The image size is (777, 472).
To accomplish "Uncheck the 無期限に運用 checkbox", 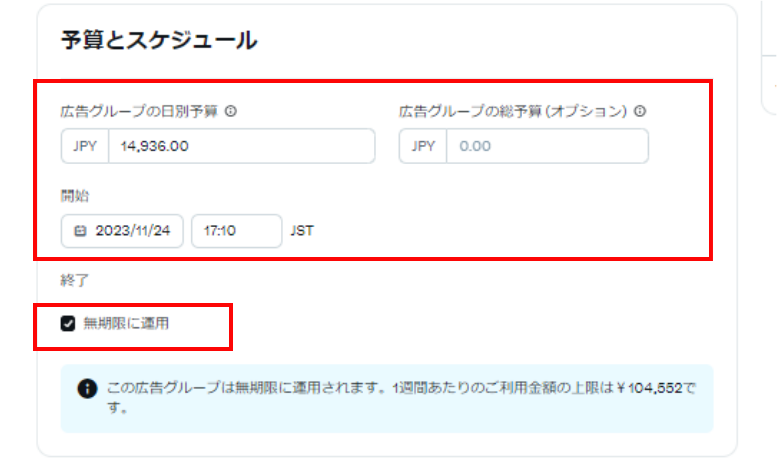I will click(x=68, y=323).
